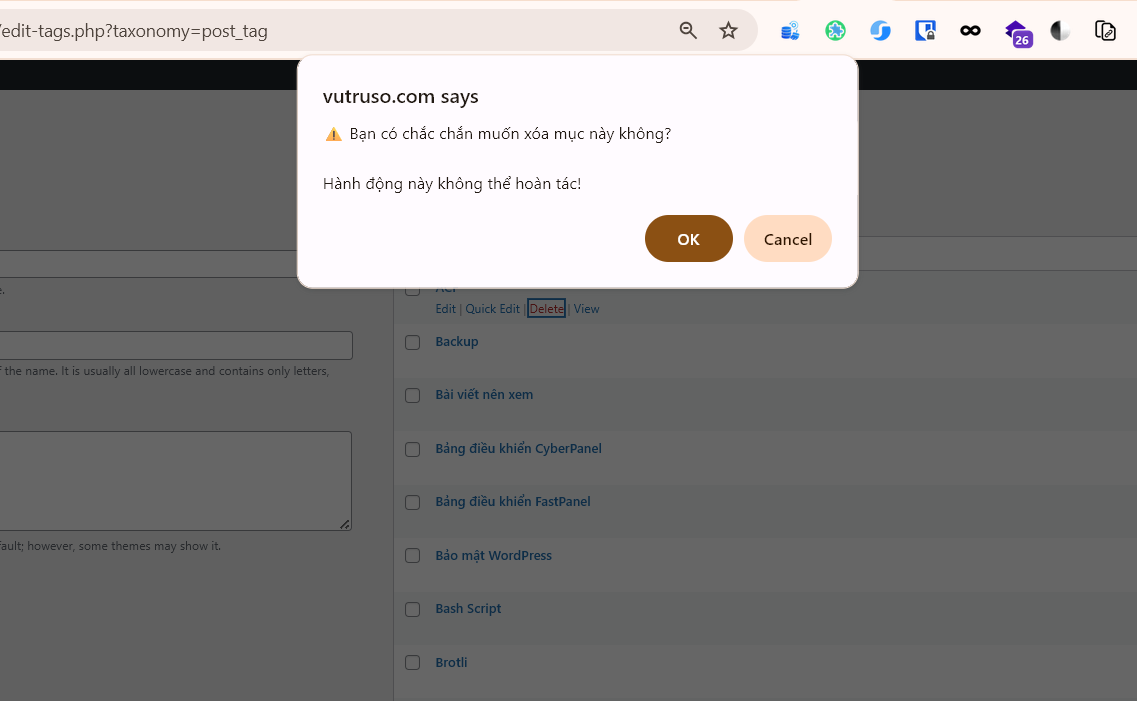This screenshot has width=1137, height=701.
Task: Check the Bảo mật WordPress tag checkbox
Action: coord(412,556)
